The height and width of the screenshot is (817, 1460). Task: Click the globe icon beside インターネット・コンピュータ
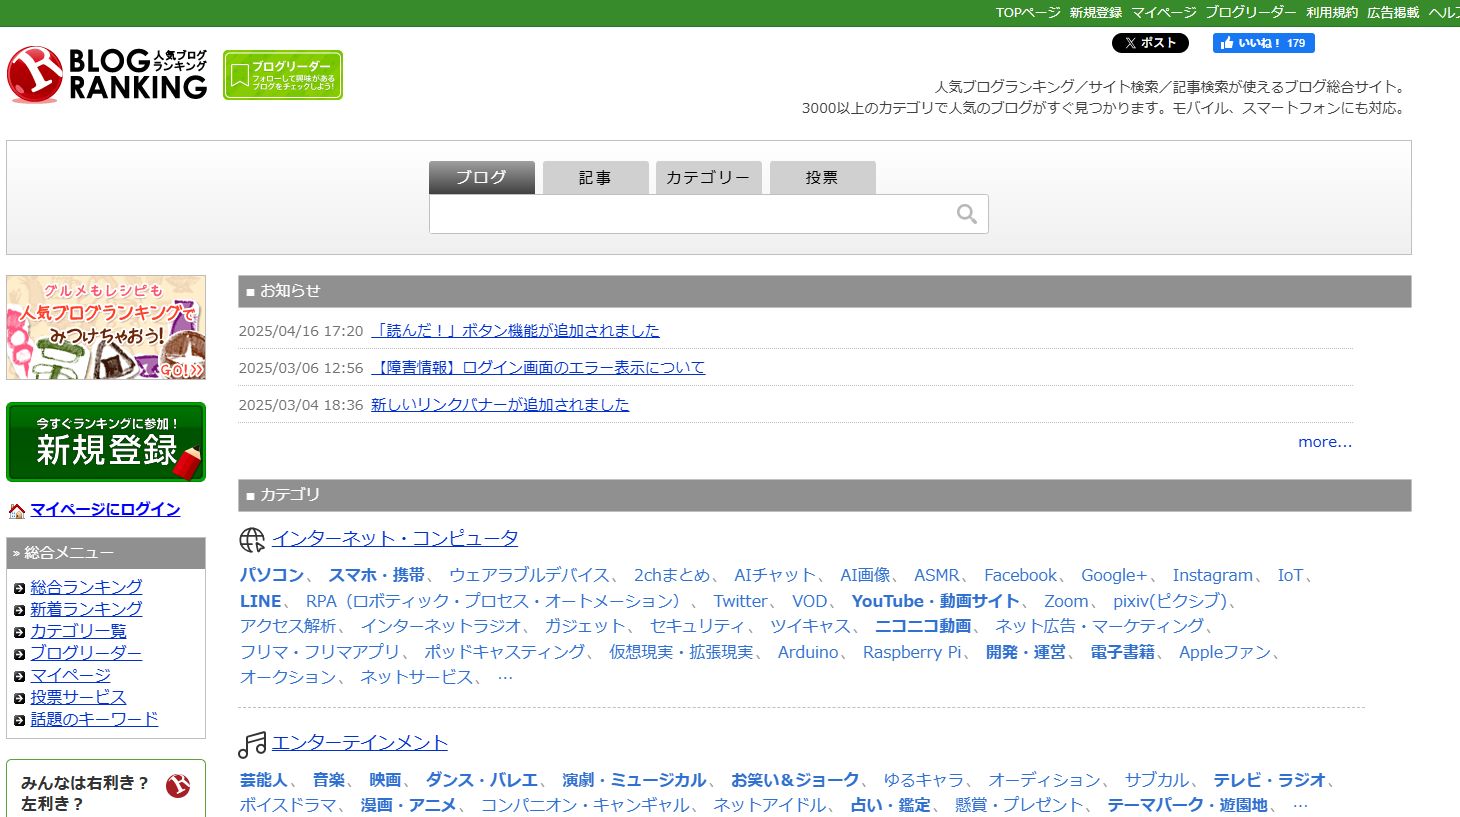pos(252,540)
